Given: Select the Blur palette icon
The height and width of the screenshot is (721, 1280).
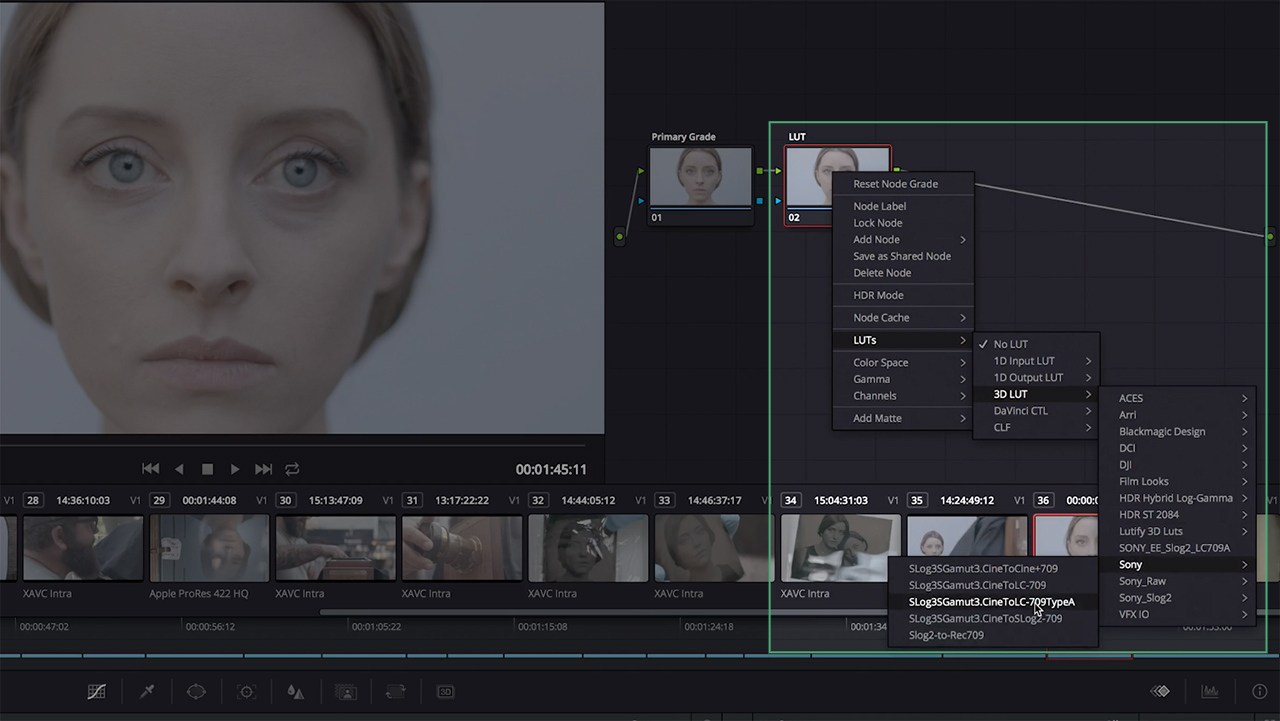Looking at the screenshot, I should point(295,691).
